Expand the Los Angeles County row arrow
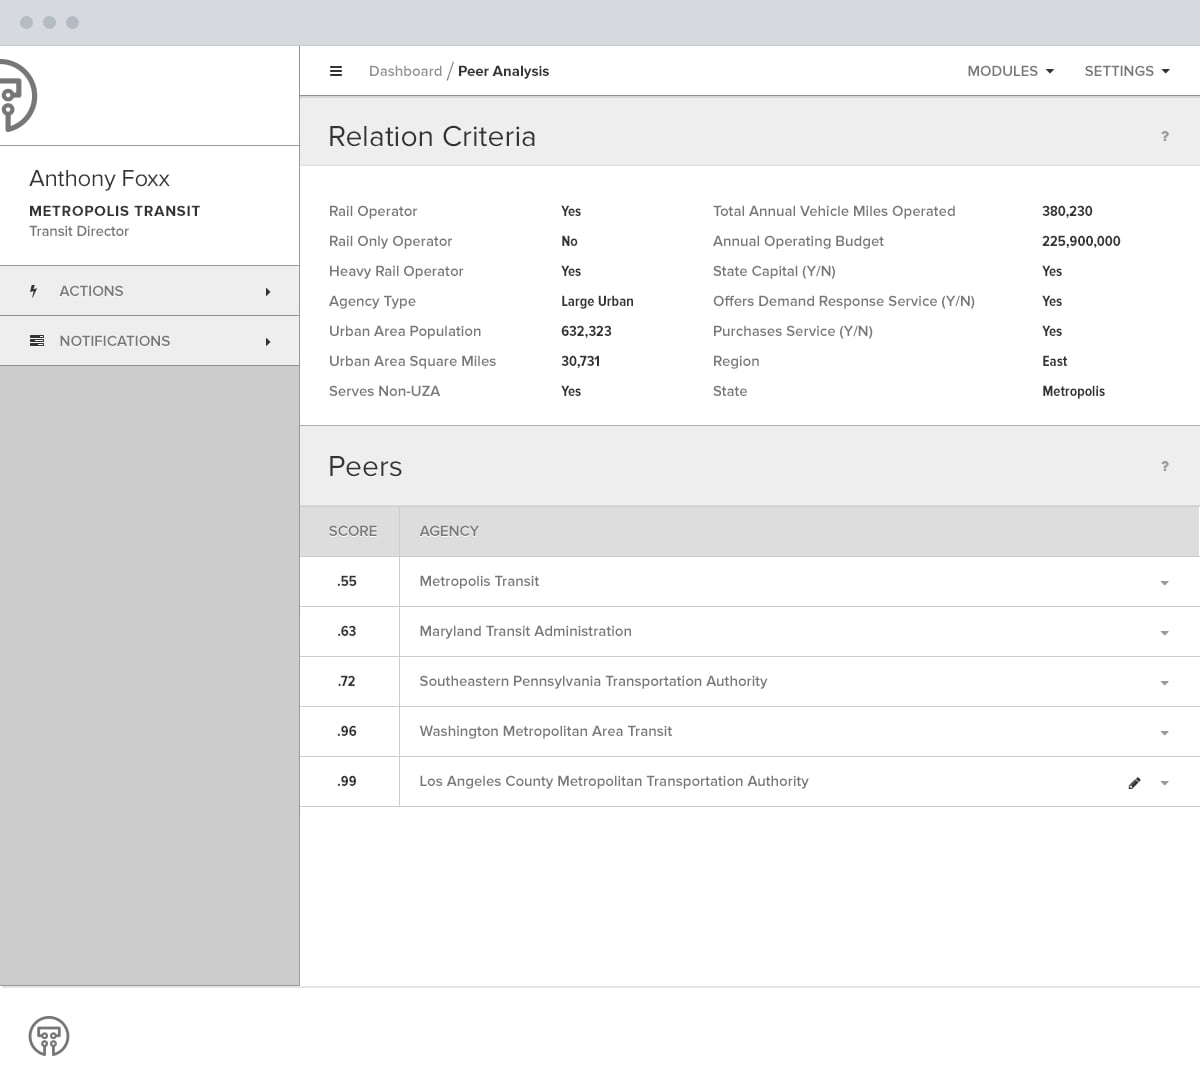The width and height of the screenshot is (1200, 1086). pos(1164,783)
